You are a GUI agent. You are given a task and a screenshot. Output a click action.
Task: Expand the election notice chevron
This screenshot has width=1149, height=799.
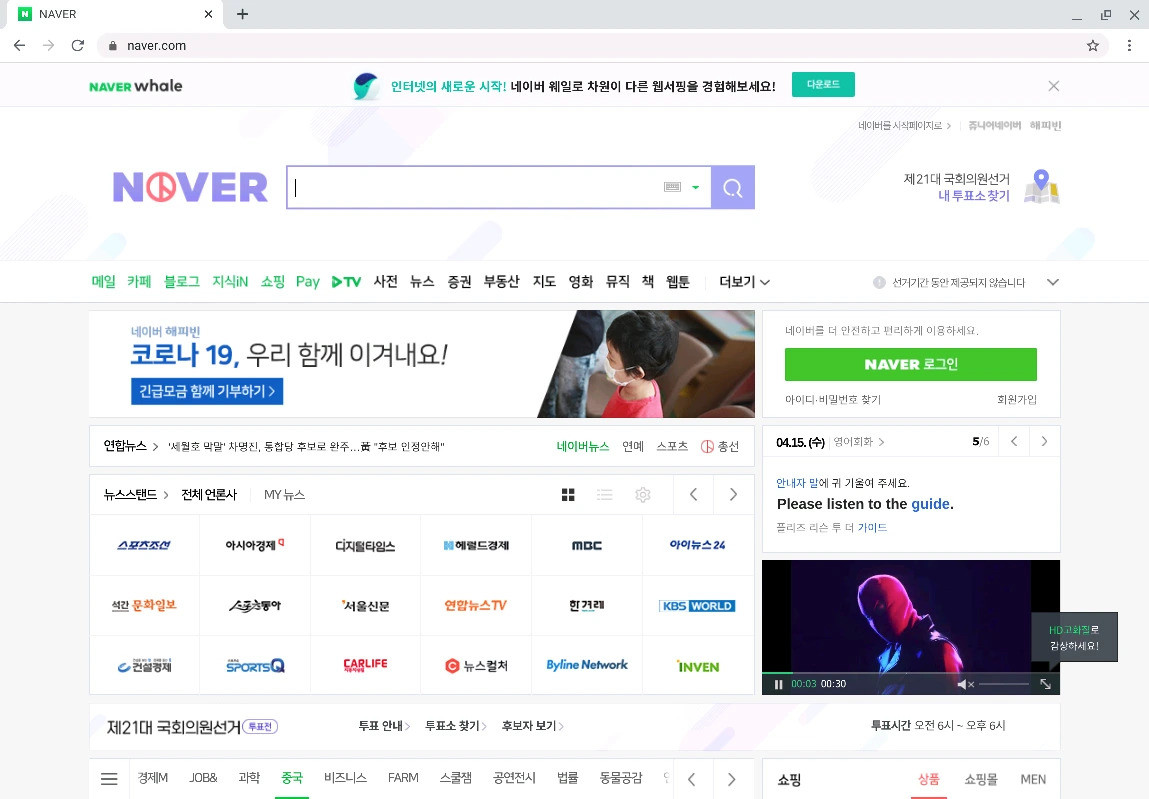click(1053, 282)
